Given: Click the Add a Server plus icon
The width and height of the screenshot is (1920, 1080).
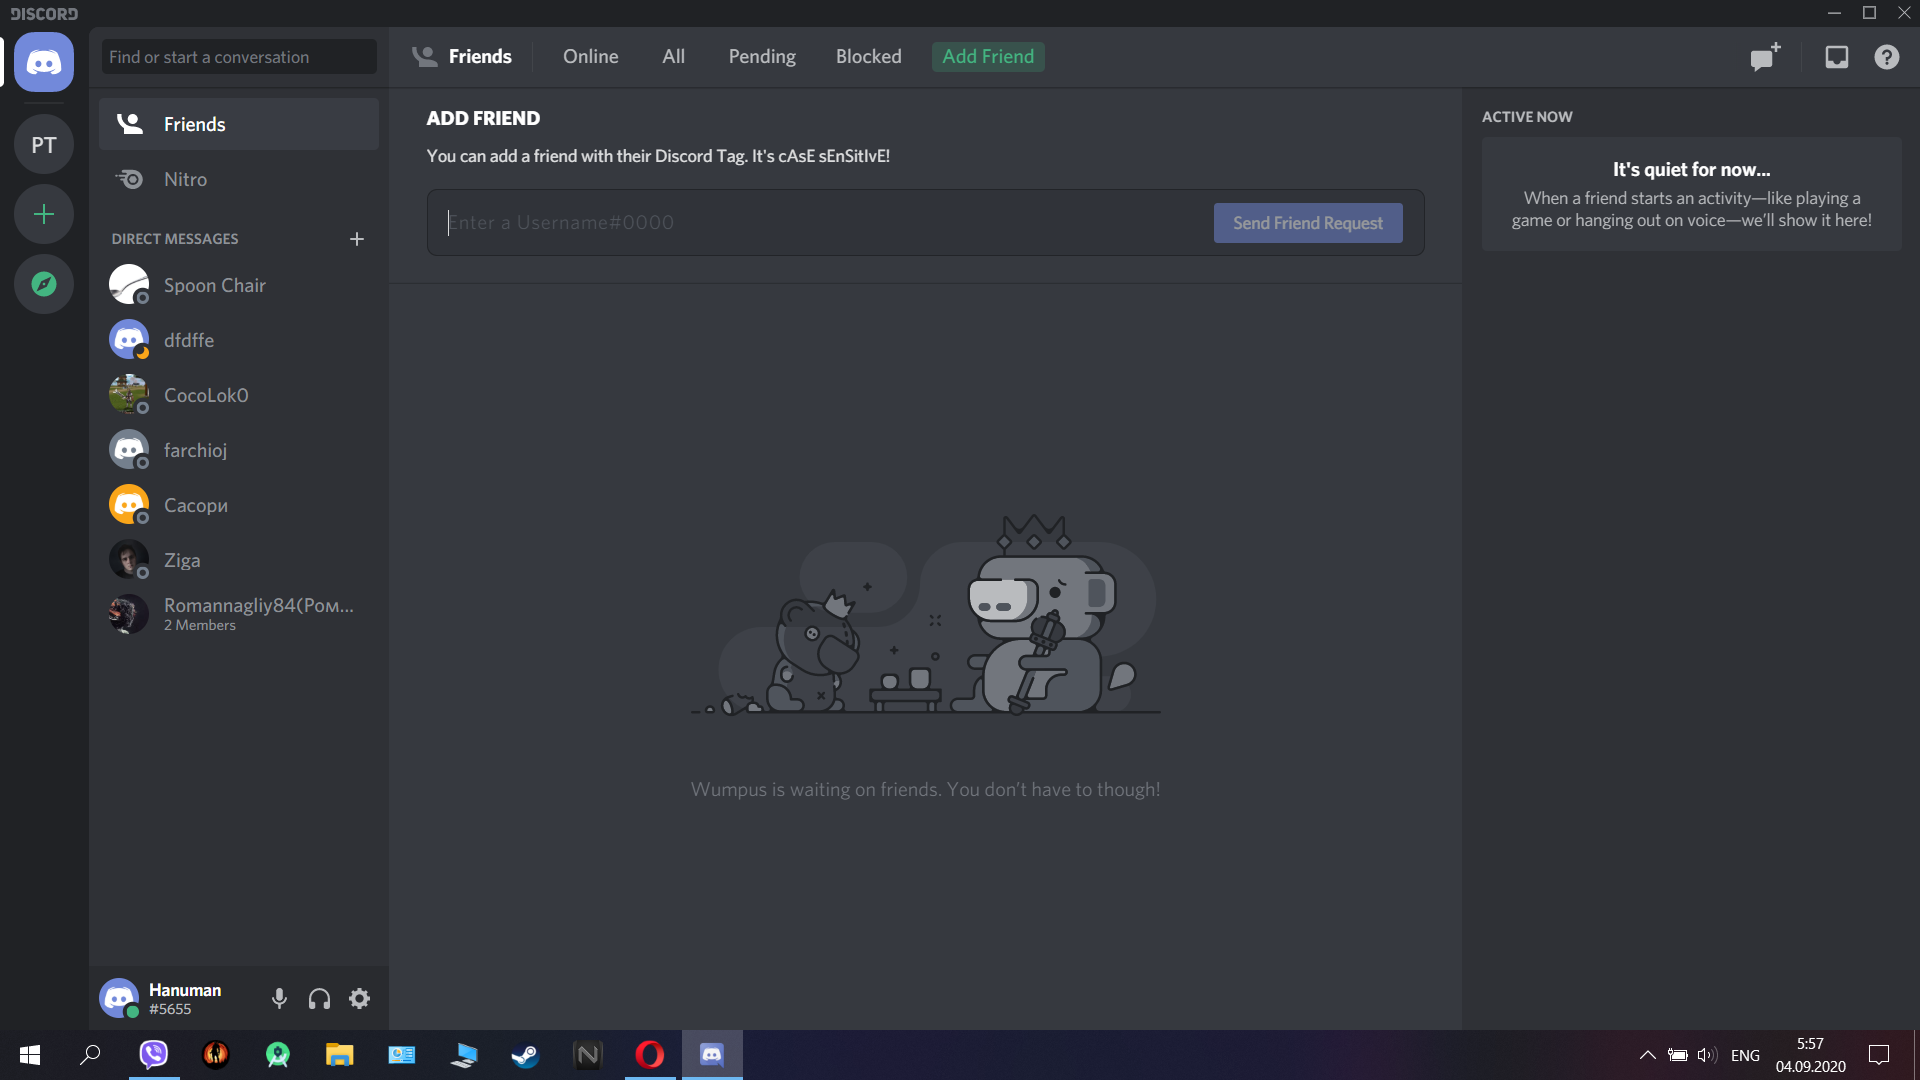Looking at the screenshot, I should click(x=44, y=214).
